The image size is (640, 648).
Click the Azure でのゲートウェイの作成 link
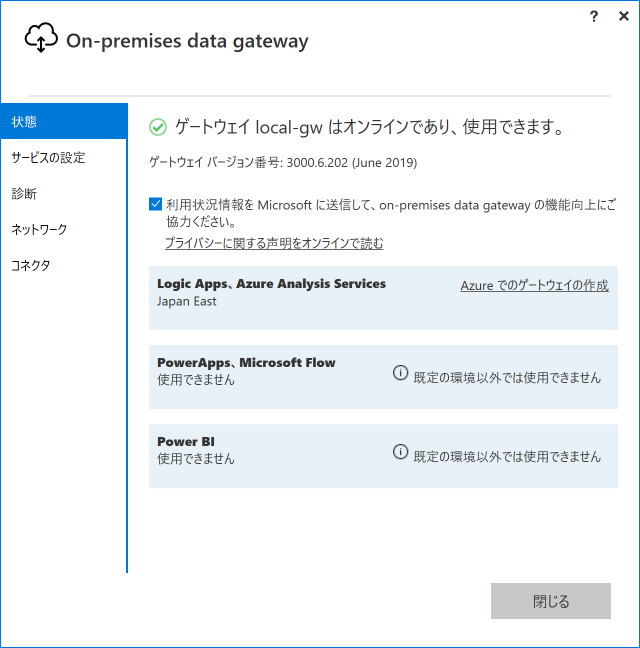click(534, 285)
